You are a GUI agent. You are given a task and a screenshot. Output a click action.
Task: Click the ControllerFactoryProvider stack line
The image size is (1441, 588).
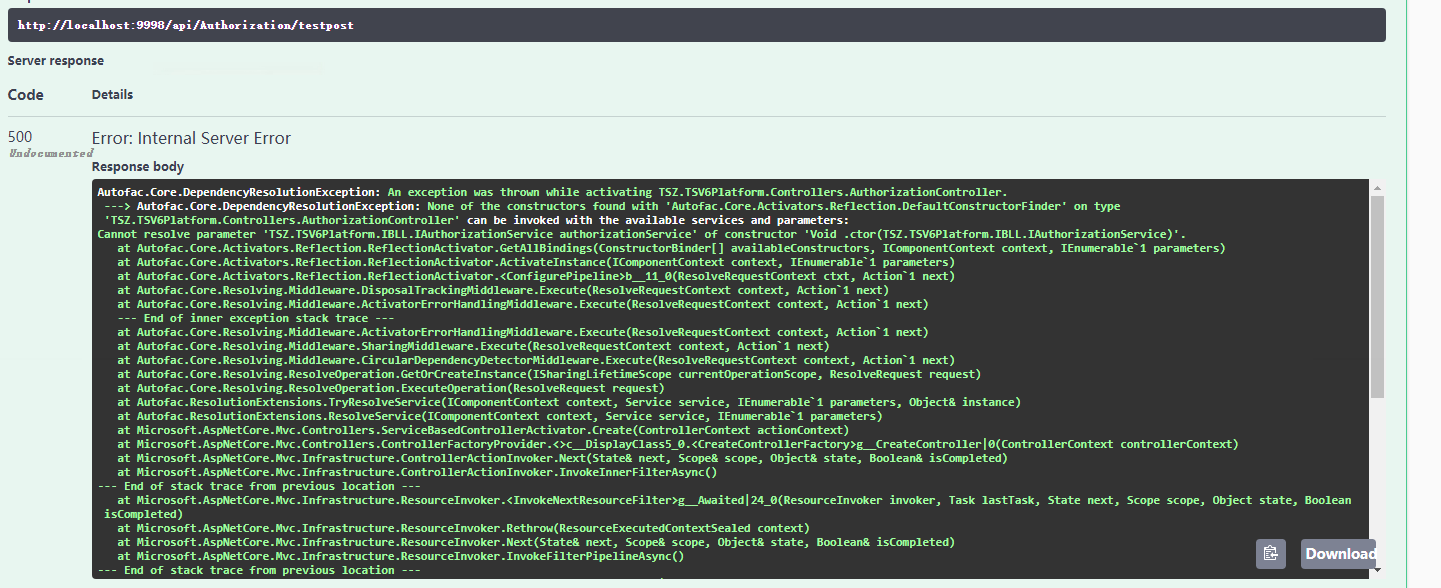[678, 444]
